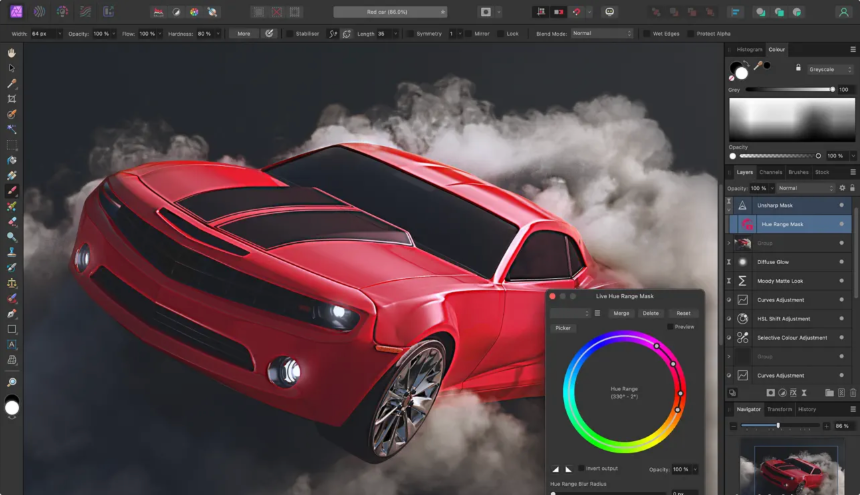The image size is (860, 495).
Task: Click Merge in Live Hue Range Mask
Action: [621, 313]
